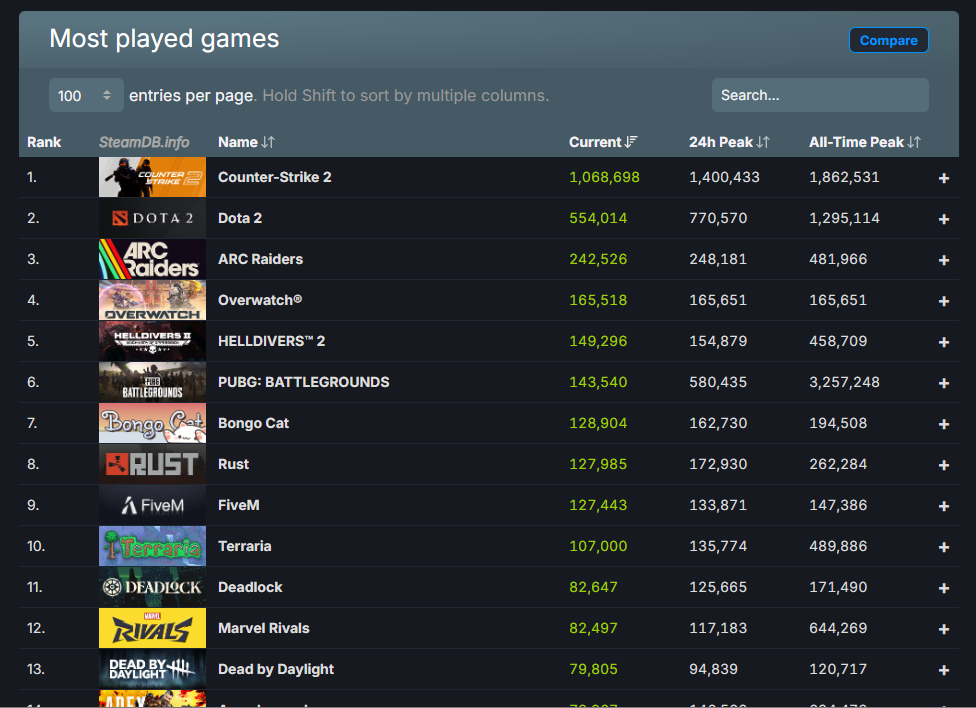Sort table by Name column
The image size is (976, 708).
[246, 142]
